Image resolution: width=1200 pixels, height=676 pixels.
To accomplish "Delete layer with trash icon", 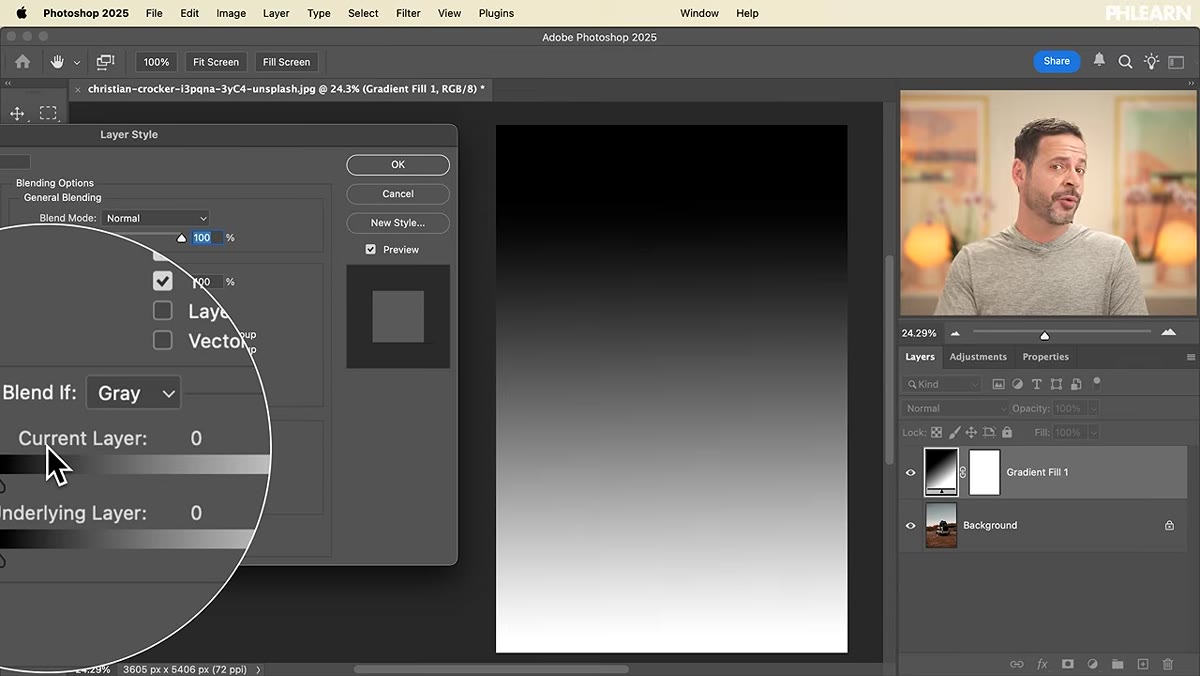I will (x=1168, y=664).
